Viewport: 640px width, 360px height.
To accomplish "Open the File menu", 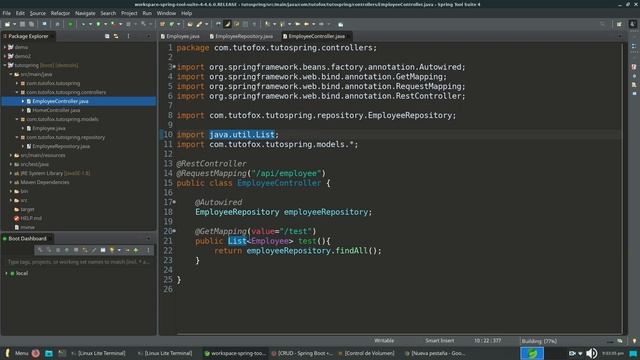I will pyautogui.click(x=7, y=13).
